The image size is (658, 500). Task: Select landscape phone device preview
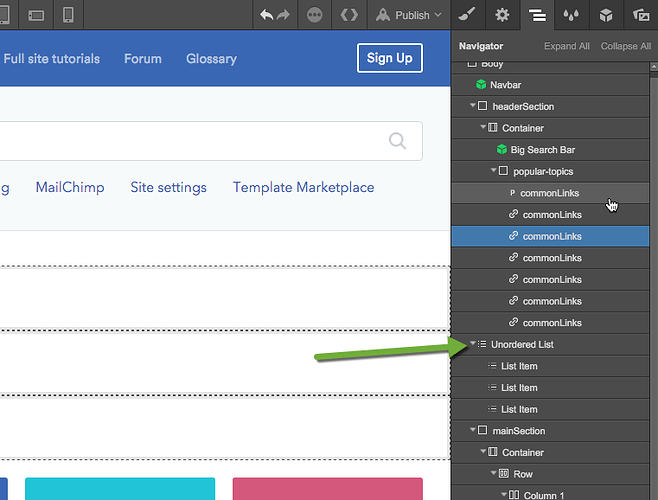point(36,16)
